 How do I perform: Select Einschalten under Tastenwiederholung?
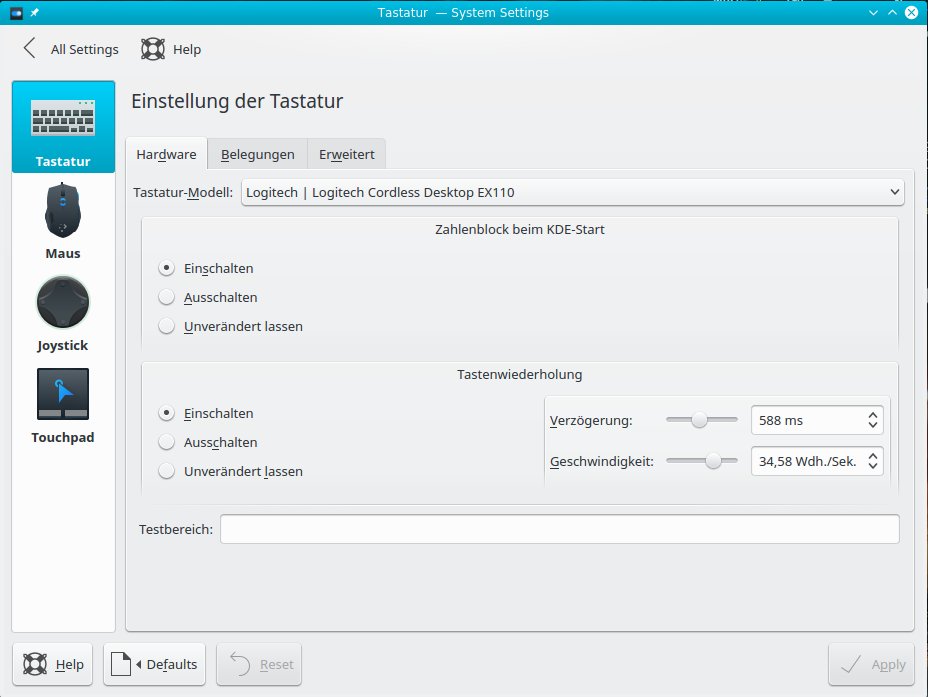pos(166,413)
